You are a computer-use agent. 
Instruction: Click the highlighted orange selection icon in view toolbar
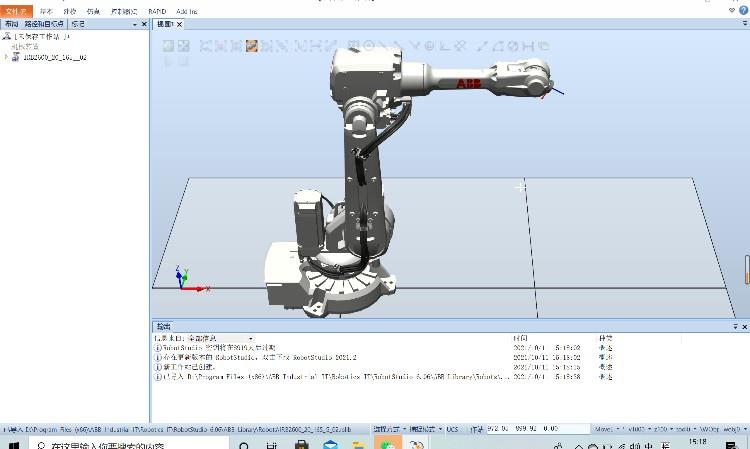tap(252, 45)
